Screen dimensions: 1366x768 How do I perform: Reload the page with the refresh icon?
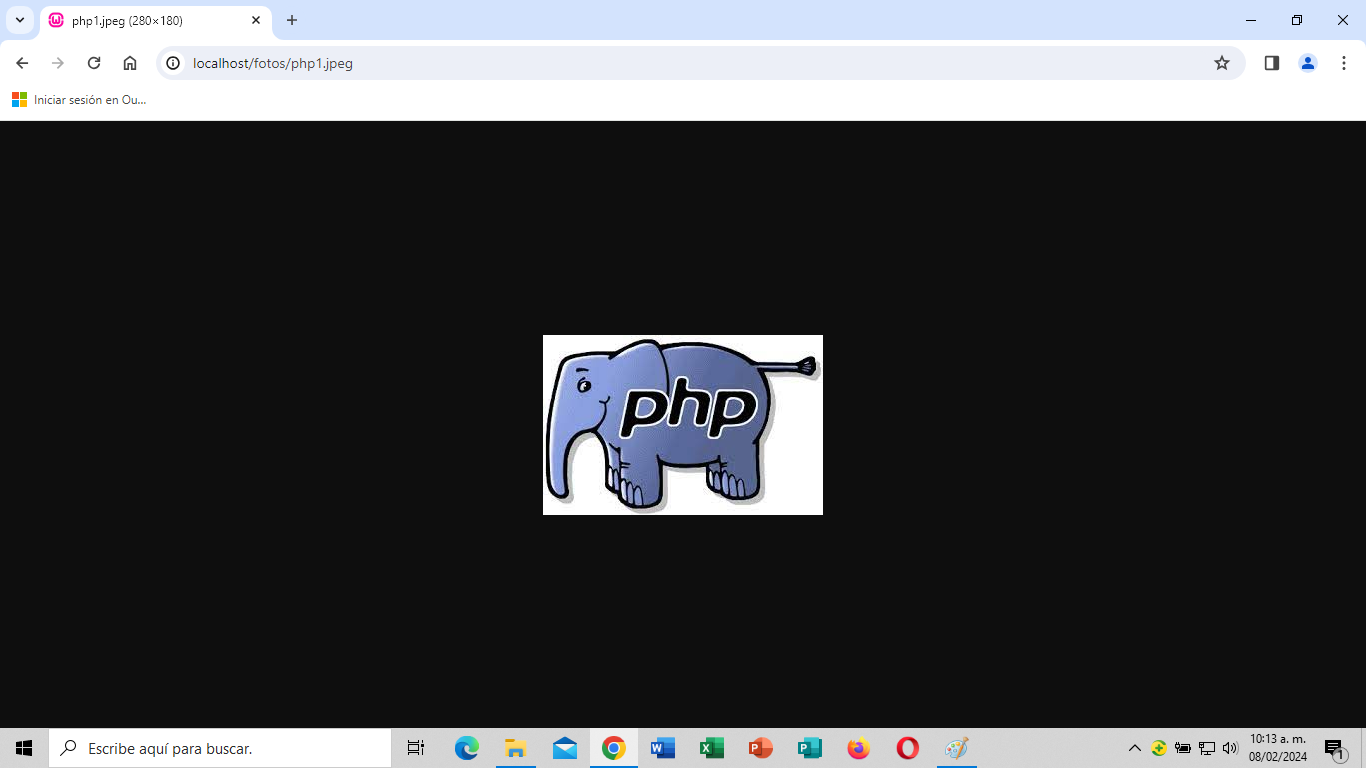[94, 63]
